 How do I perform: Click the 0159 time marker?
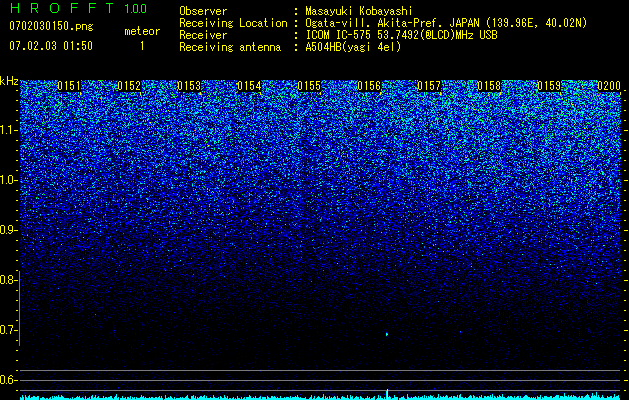pyautogui.click(x=549, y=86)
